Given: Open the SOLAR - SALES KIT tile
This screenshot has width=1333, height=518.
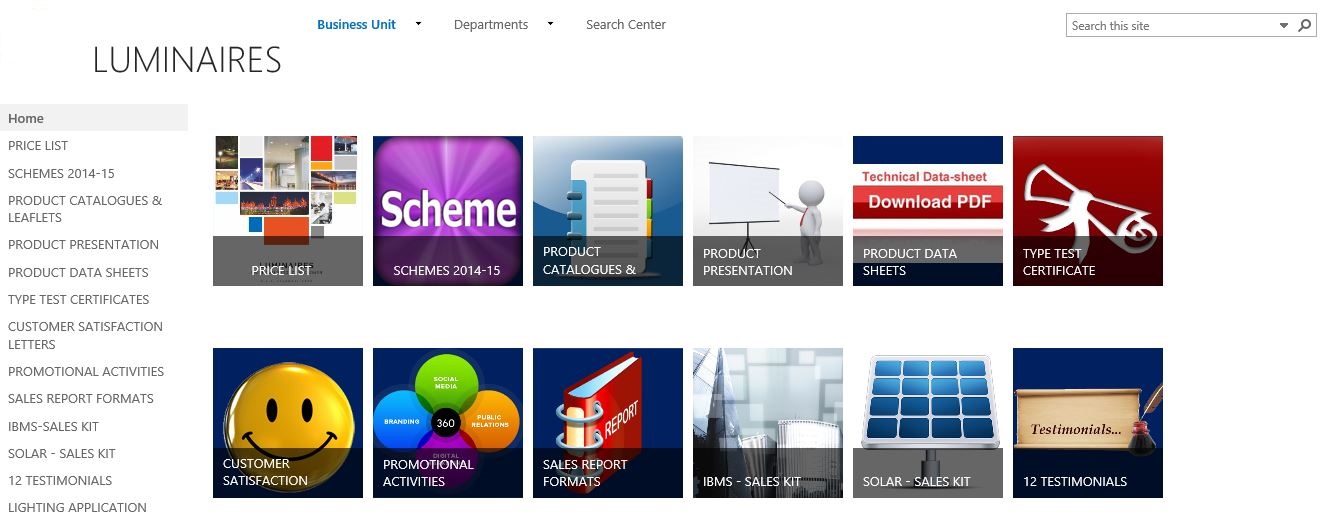Looking at the screenshot, I should pos(928,423).
